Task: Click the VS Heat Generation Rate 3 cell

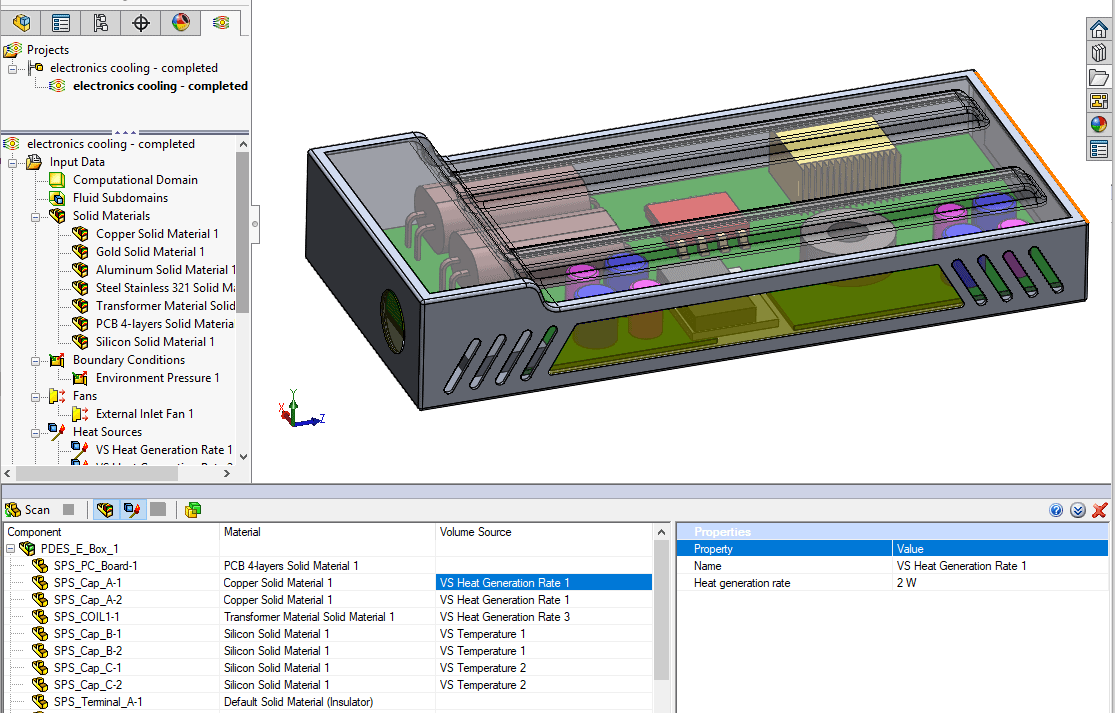Action: tap(543, 617)
